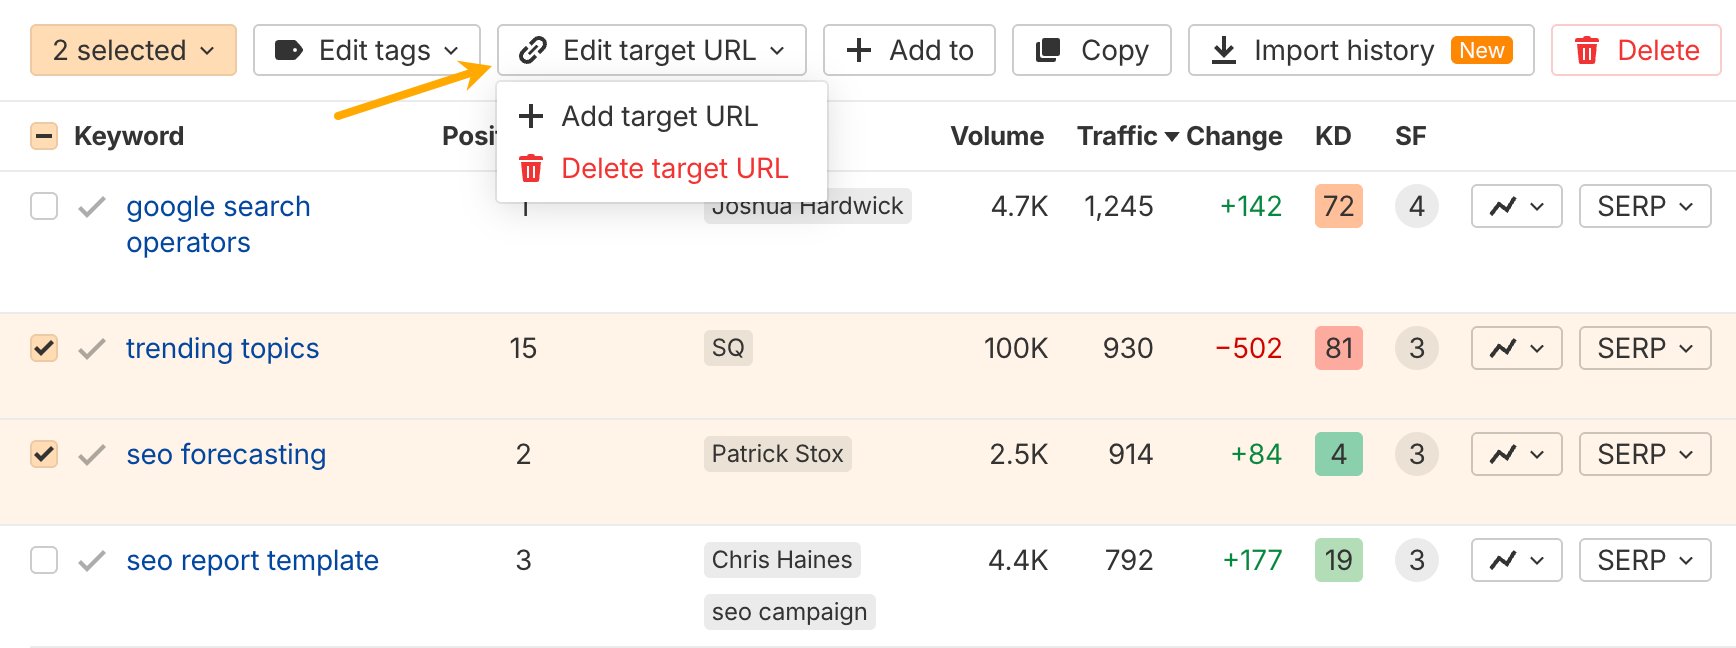Image resolution: width=1736 pixels, height=648 pixels.
Task: Click the trash icon on Delete button
Action: click(1586, 50)
